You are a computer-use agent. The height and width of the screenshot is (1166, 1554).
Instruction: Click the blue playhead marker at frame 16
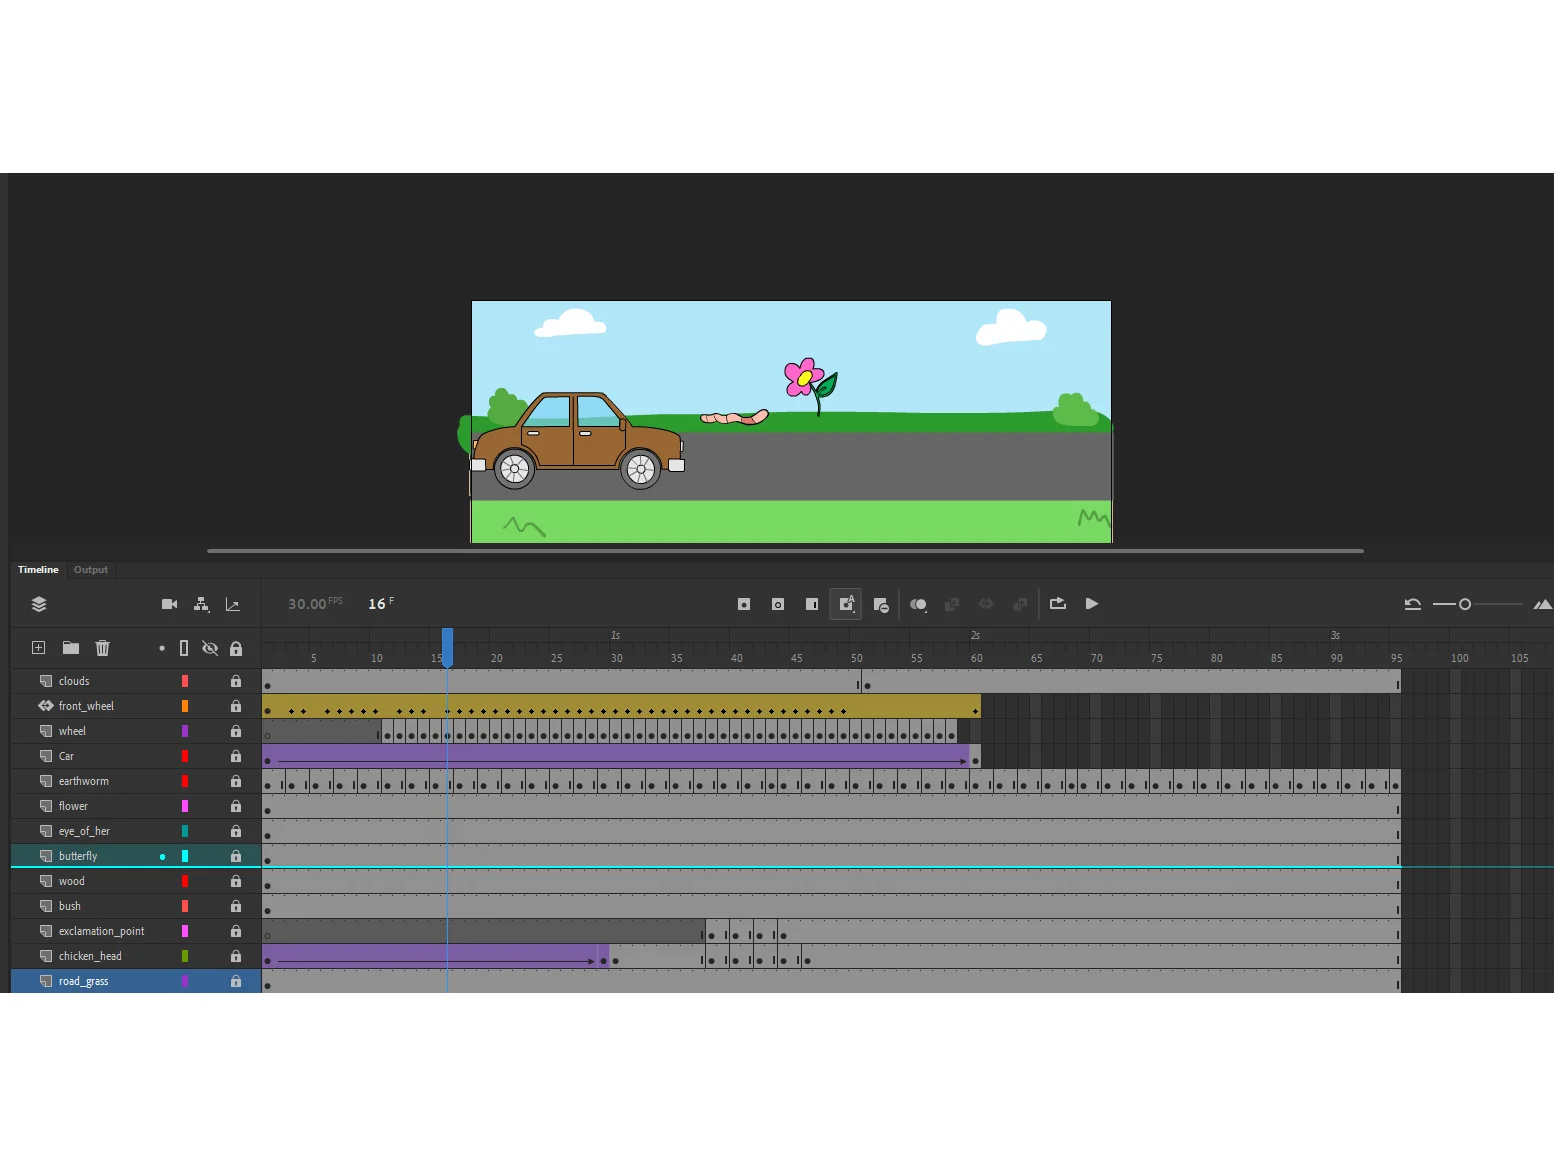tap(447, 646)
